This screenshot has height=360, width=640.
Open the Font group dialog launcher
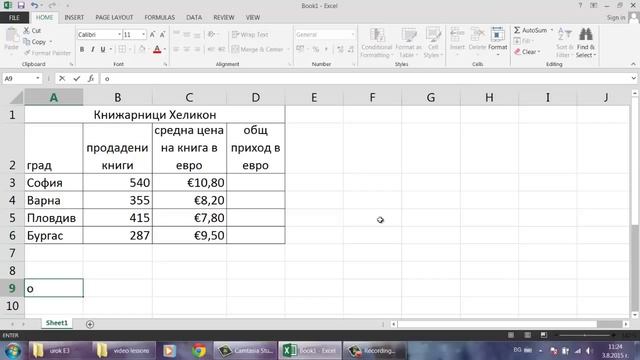(165, 64)
